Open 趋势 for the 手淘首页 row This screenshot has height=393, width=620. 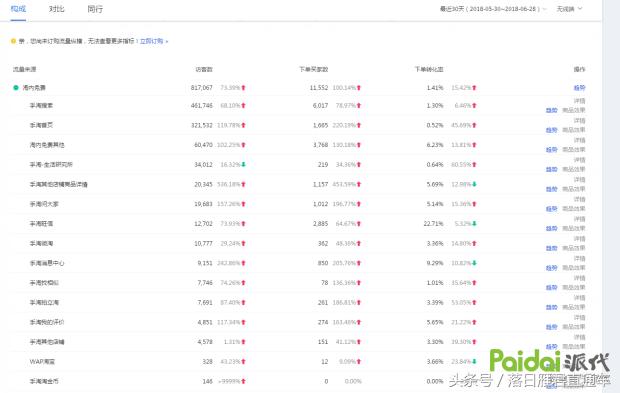tap(552, 130)
